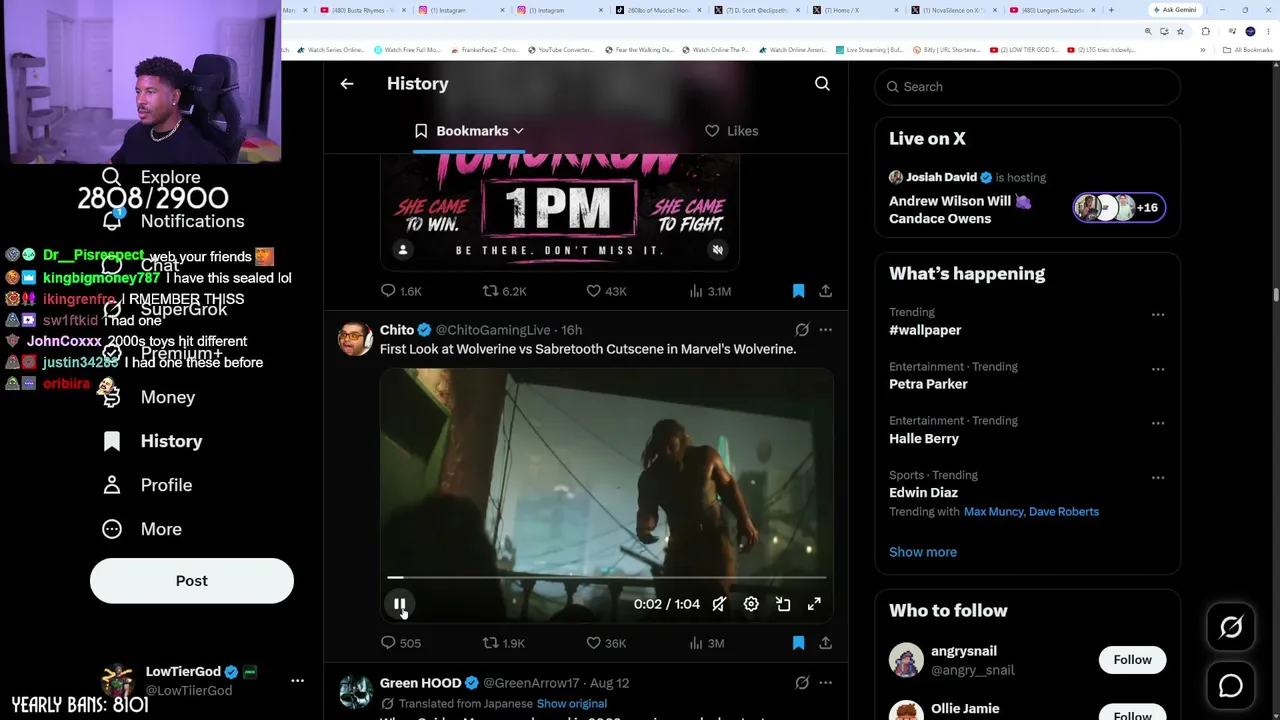This screenshot has width=1280, height=720.
Task: Open Grok actions on Green HOOD's post
Action: tap(802, 683)
